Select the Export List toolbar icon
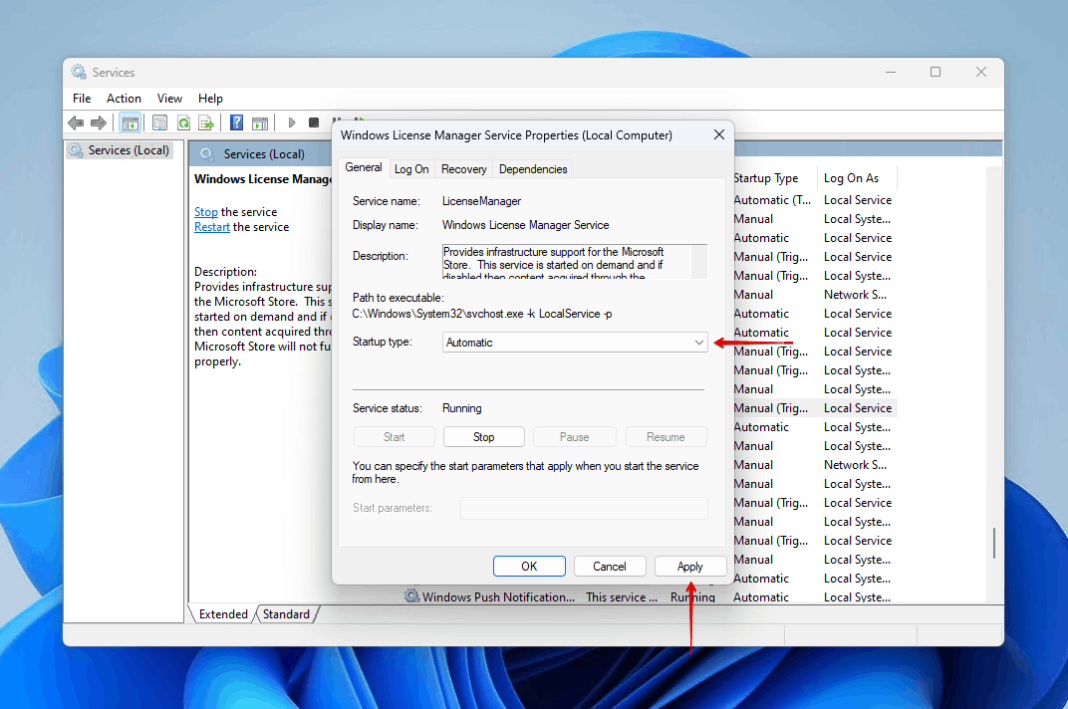The height and width of the screenshot is (709, 1068). tap(206, 122)
